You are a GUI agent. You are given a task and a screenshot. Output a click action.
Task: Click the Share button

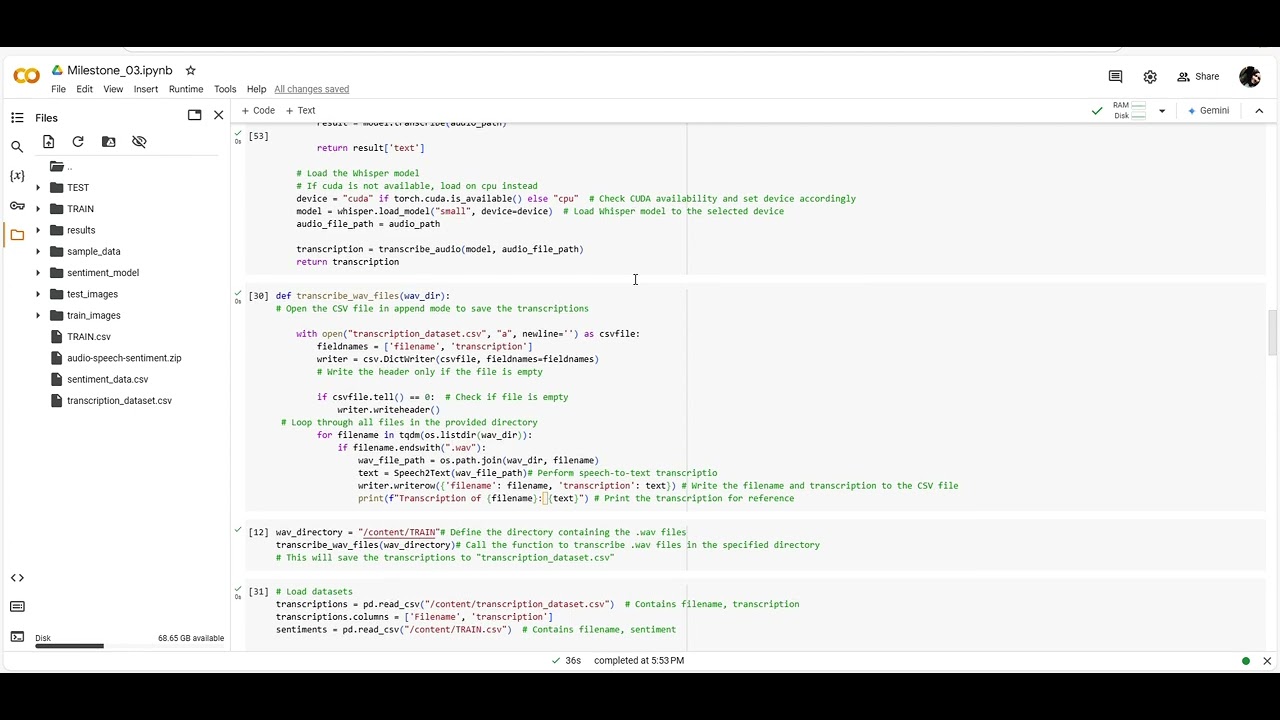1198,77
